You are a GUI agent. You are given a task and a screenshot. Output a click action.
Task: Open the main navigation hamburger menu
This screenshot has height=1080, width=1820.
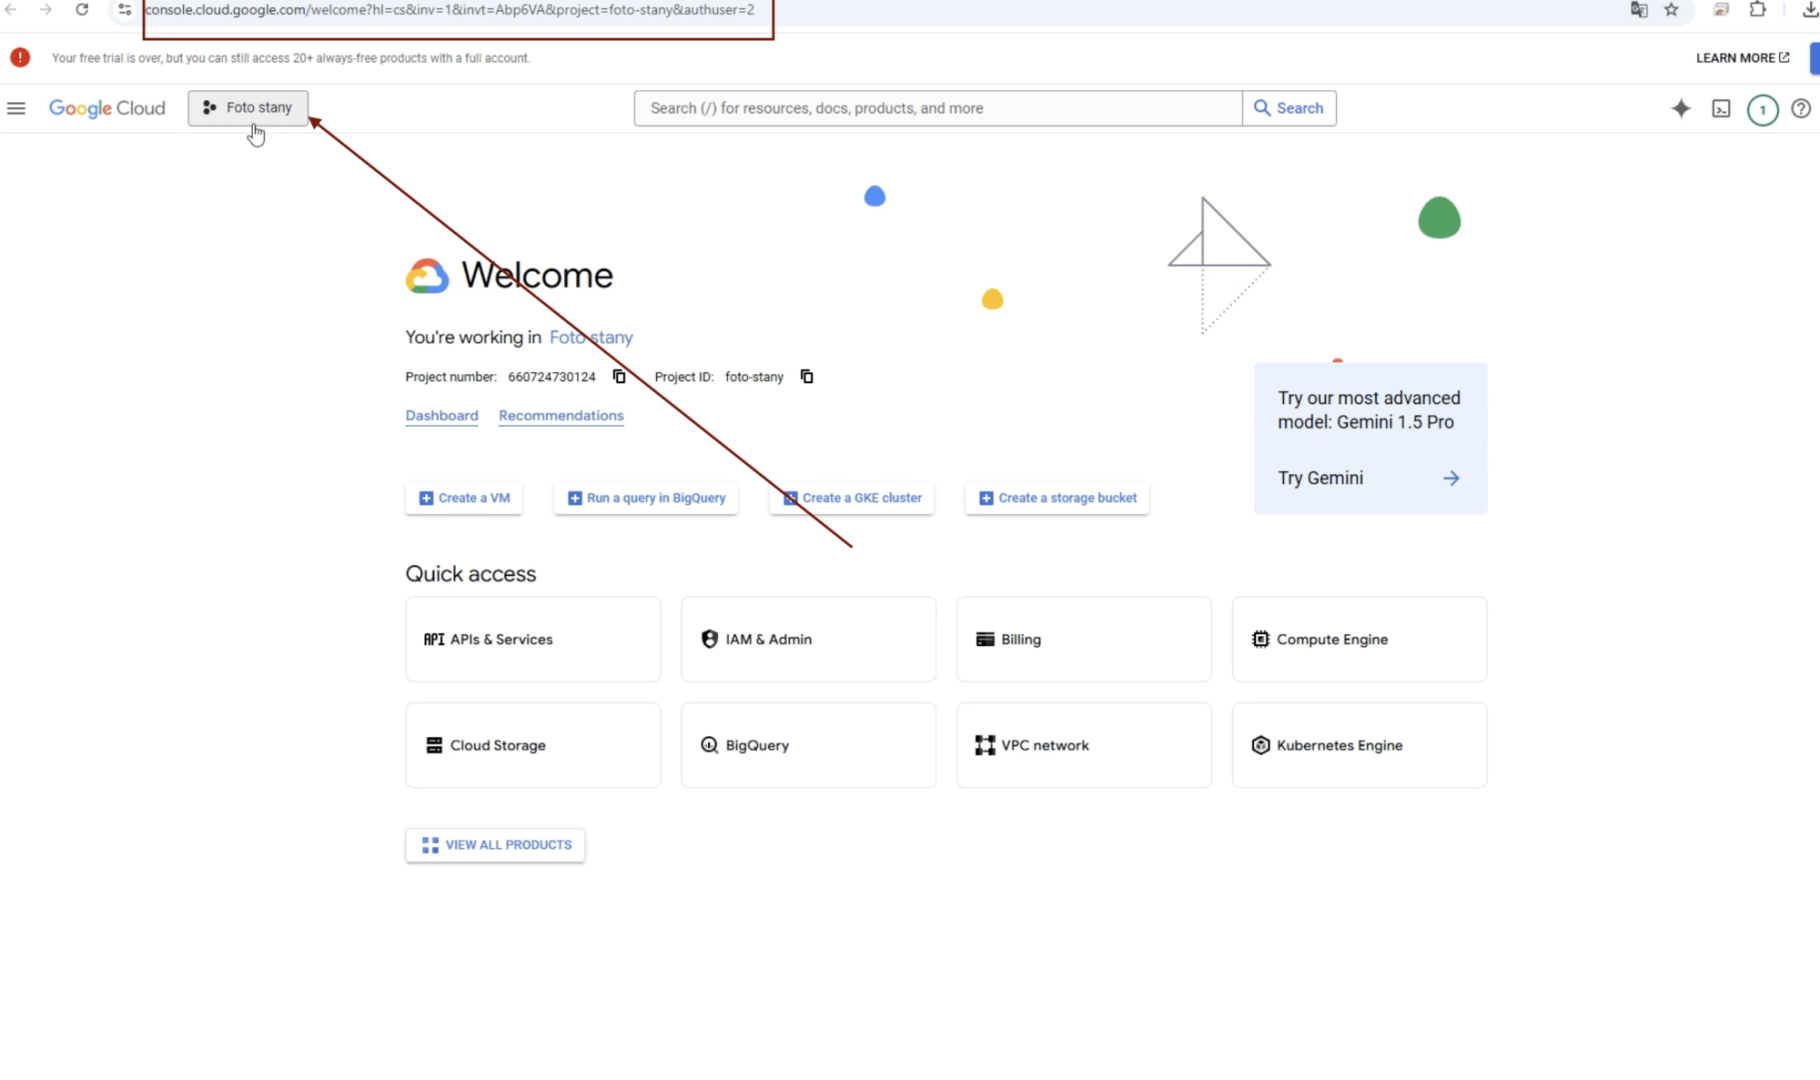[x=16, y=108]
